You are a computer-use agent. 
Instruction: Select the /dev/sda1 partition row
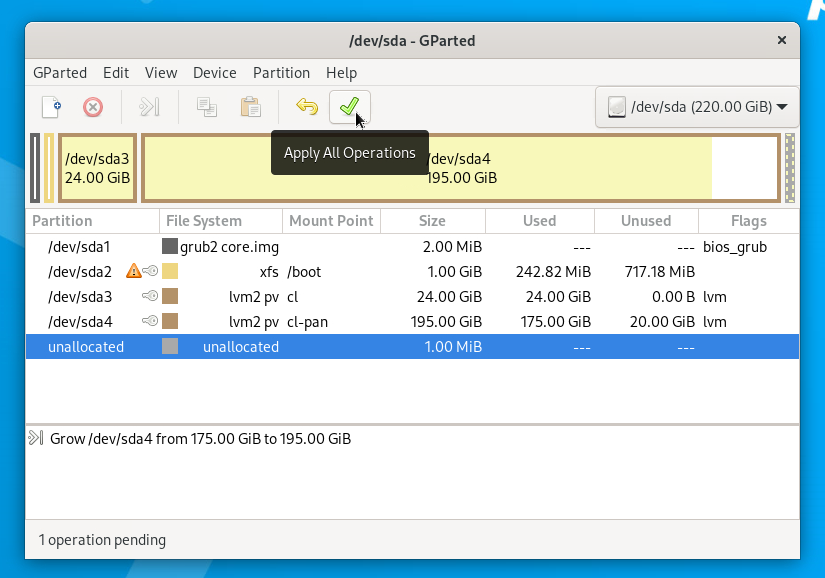coord(80,246)
